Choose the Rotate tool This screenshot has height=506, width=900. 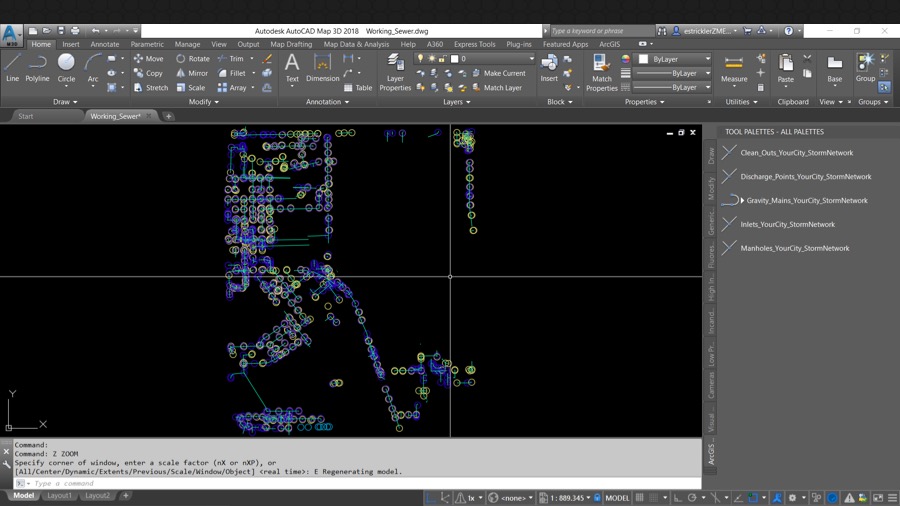pos(193,59)
